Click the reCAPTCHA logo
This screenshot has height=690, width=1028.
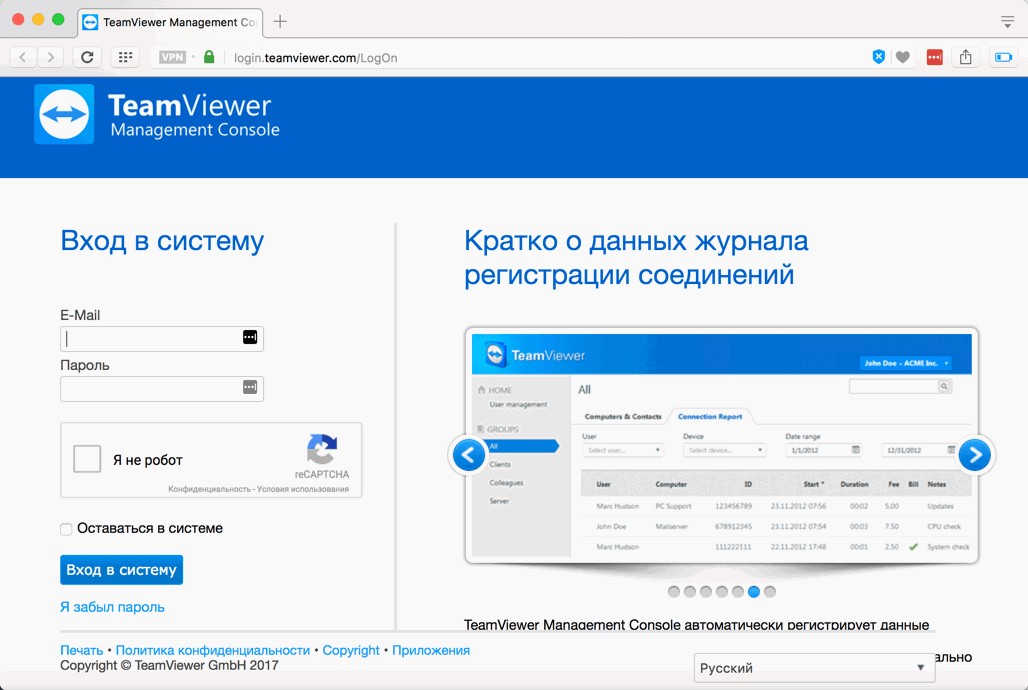click(322, 449)
